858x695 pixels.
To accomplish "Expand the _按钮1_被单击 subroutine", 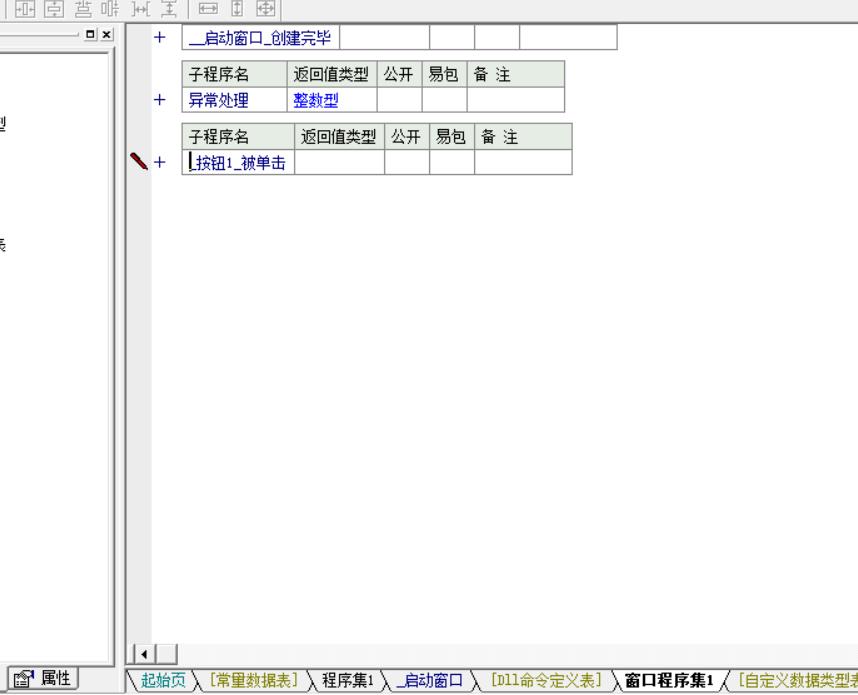I will (159, 163).
